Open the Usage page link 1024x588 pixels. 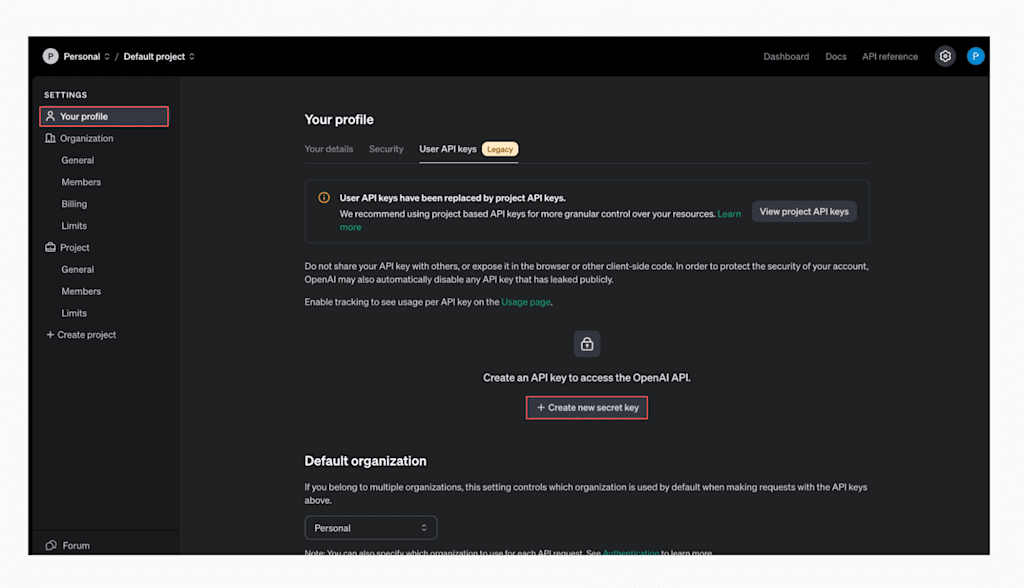coord(526,302)
